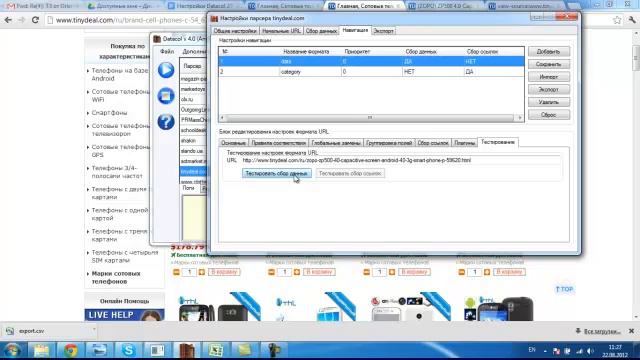Click the blue schedule icon in Datacol sidebar
Viewport: 640px width, 360px height.
(166, 96)
